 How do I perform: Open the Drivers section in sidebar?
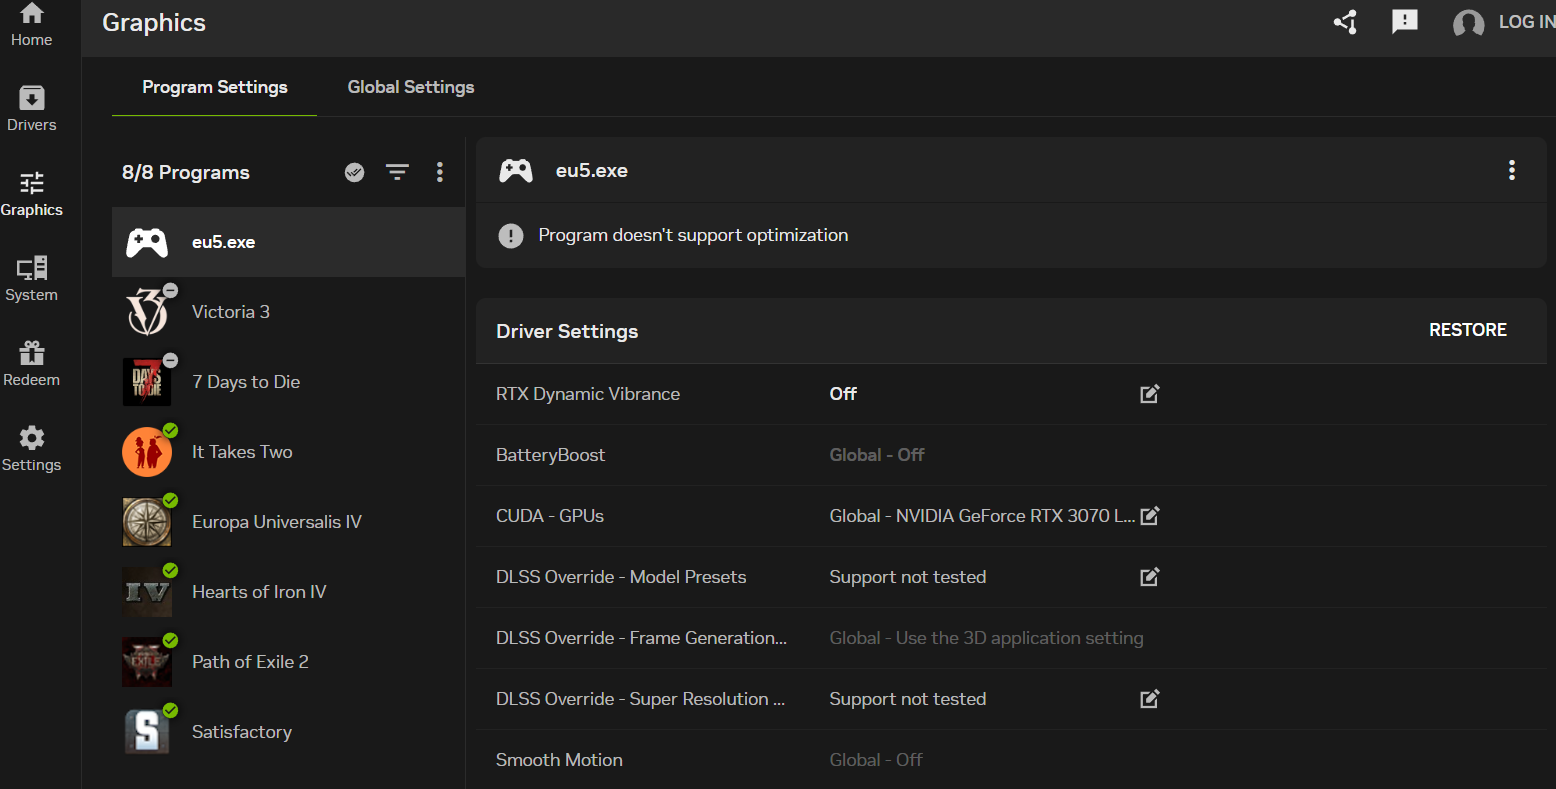tap(31, 109)
